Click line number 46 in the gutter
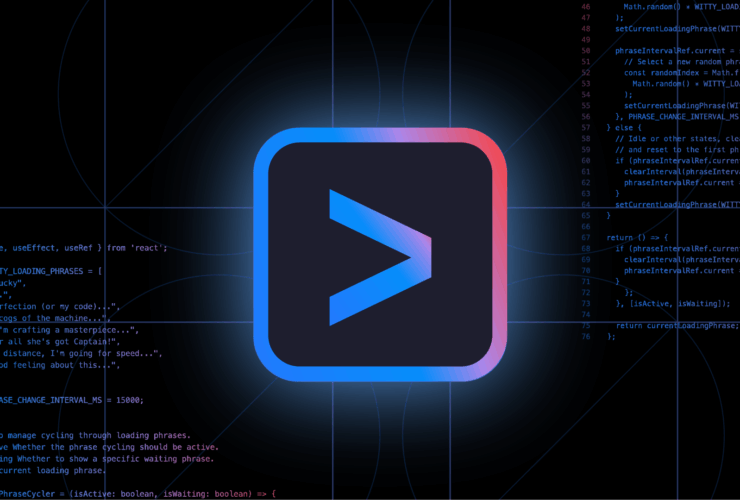This screenshot has height=500, width=740. tap(586, 7)
